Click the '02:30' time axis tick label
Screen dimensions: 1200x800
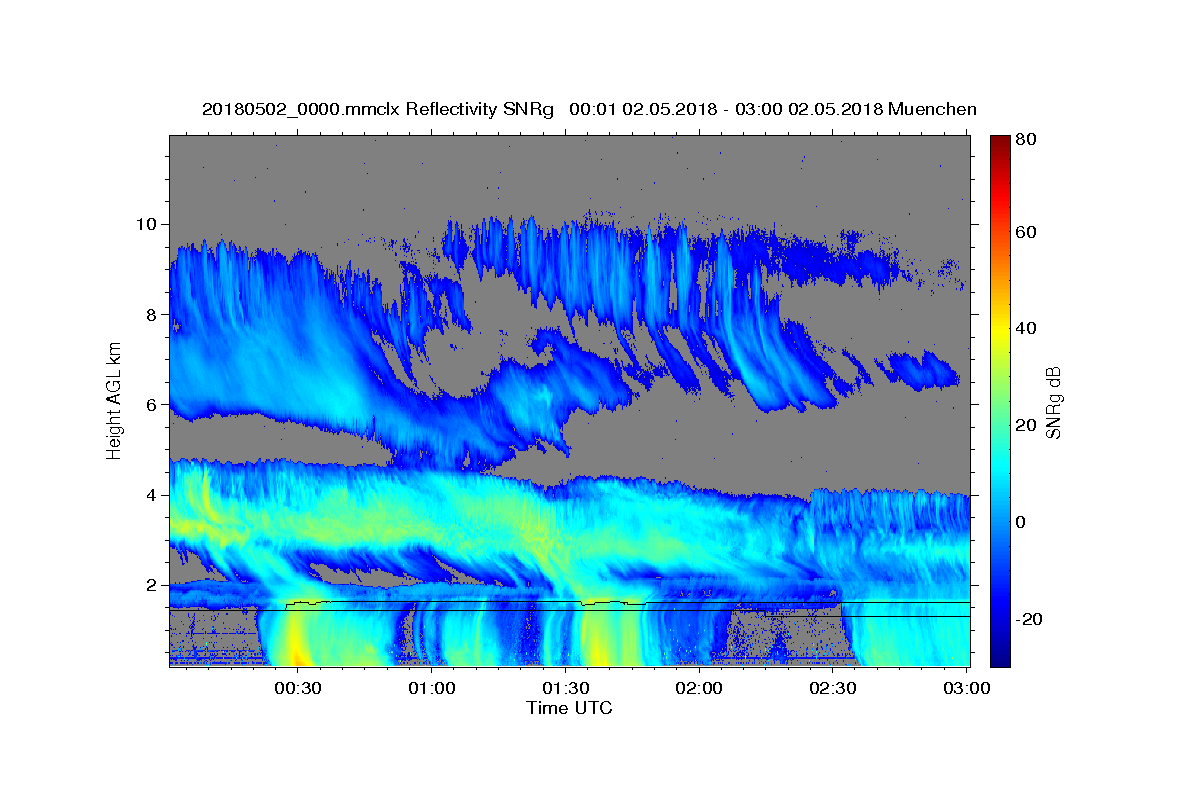coord(832,689)
